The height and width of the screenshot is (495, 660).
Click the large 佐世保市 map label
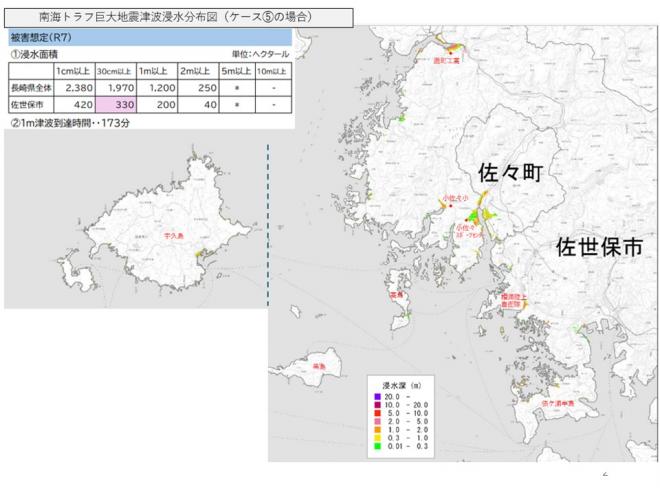tap(599, 247)
